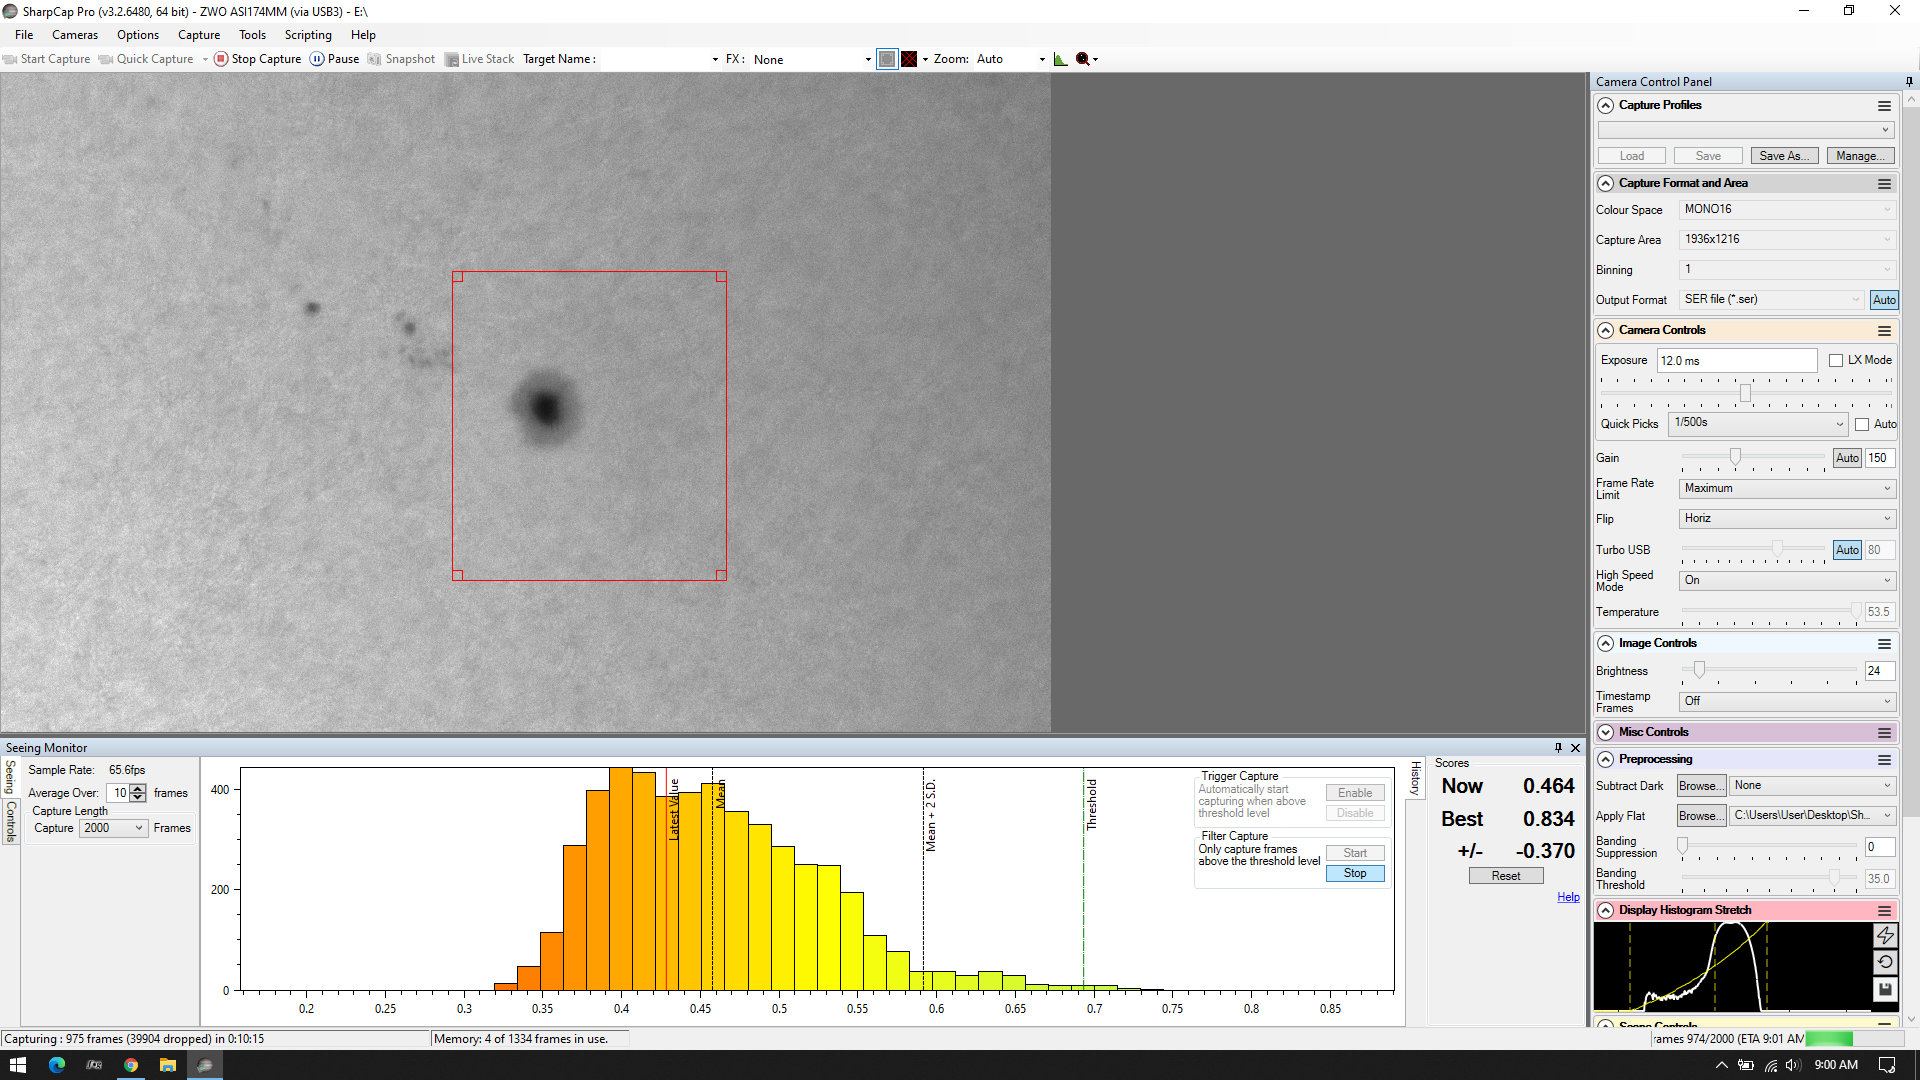Click the red reticule overlay icon

[x=909, y=59]
